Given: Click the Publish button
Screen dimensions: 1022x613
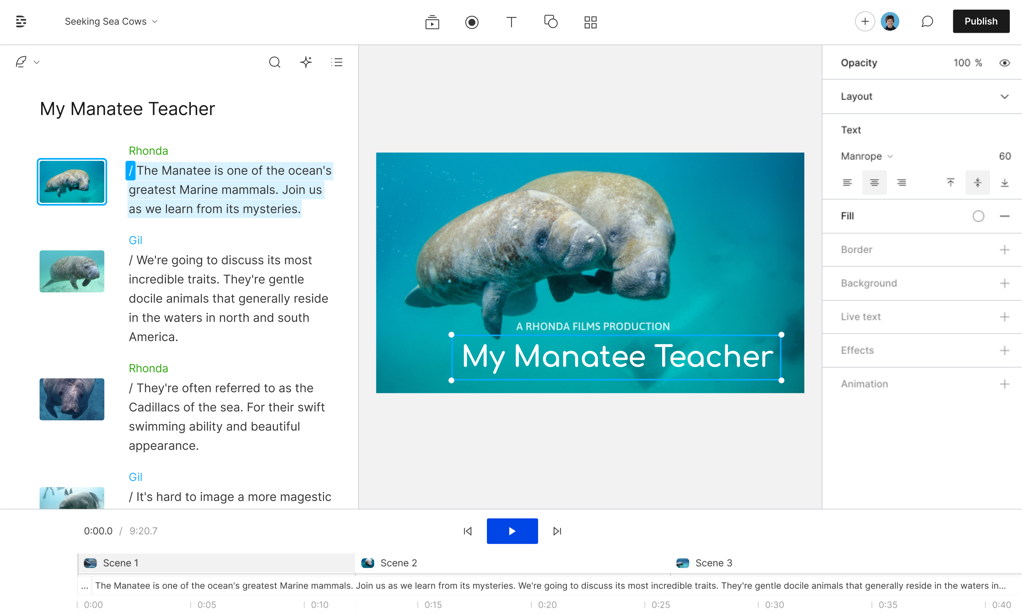Looking at the screenshot, I should [x=980, y=20].
